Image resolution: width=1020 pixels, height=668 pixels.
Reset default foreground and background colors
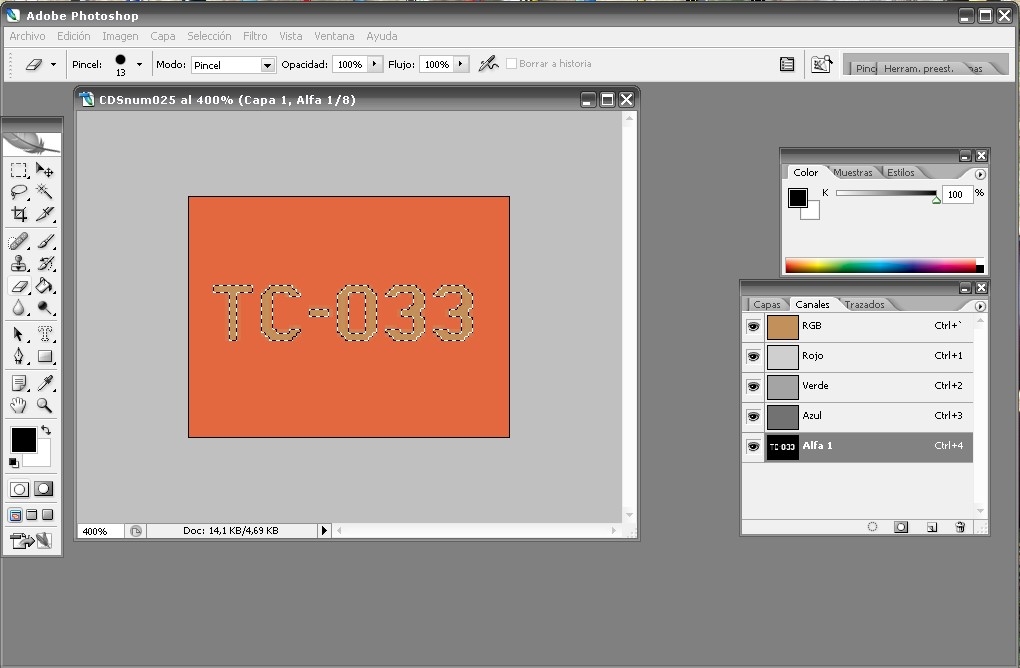(14, 462)
